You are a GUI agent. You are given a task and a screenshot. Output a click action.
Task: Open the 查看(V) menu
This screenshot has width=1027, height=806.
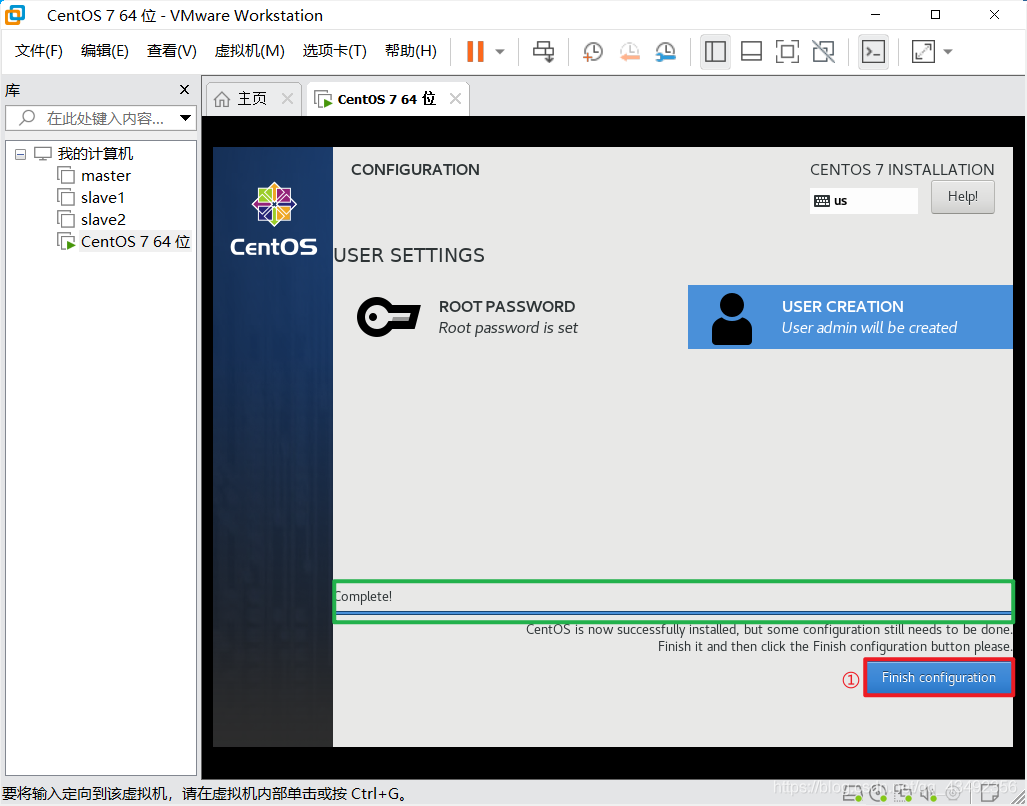[x=172, y=51]
